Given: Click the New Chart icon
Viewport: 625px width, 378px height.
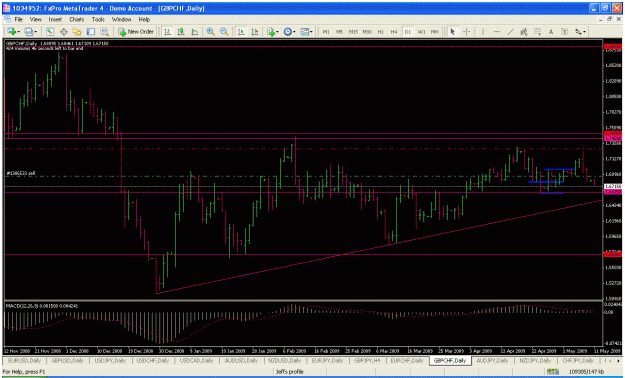Looking at the screenshot, I should point(11,32).
